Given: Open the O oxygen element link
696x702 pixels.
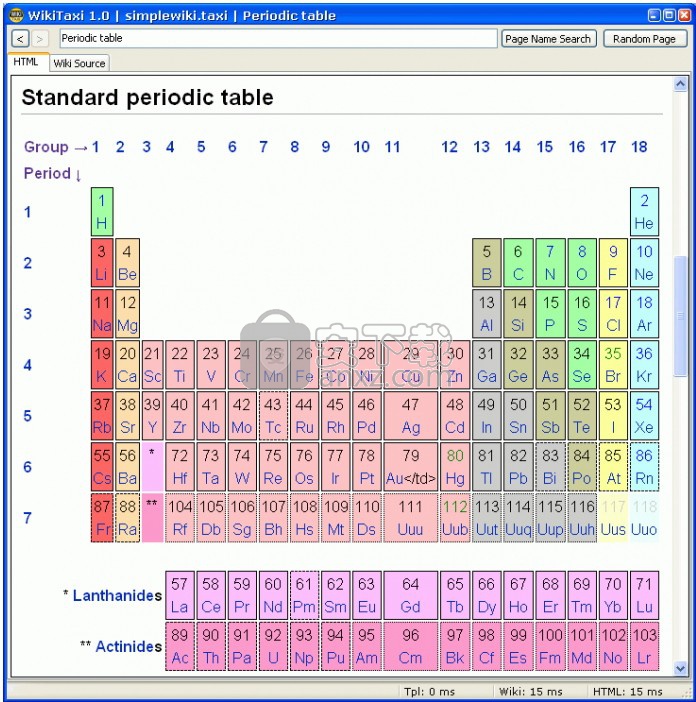Looking at the screenshot, I should coord(581,274).
